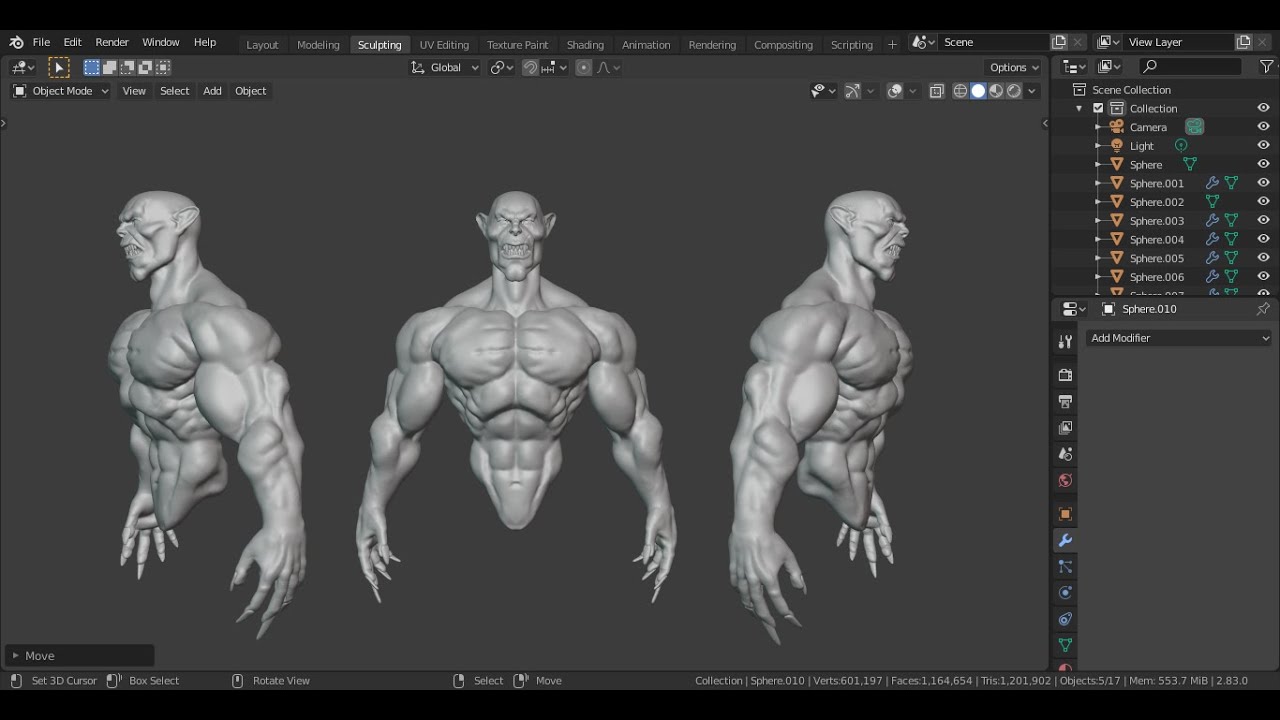Open the File menu
This screenshot has width=1280, height=720.
tap(41, 42)
